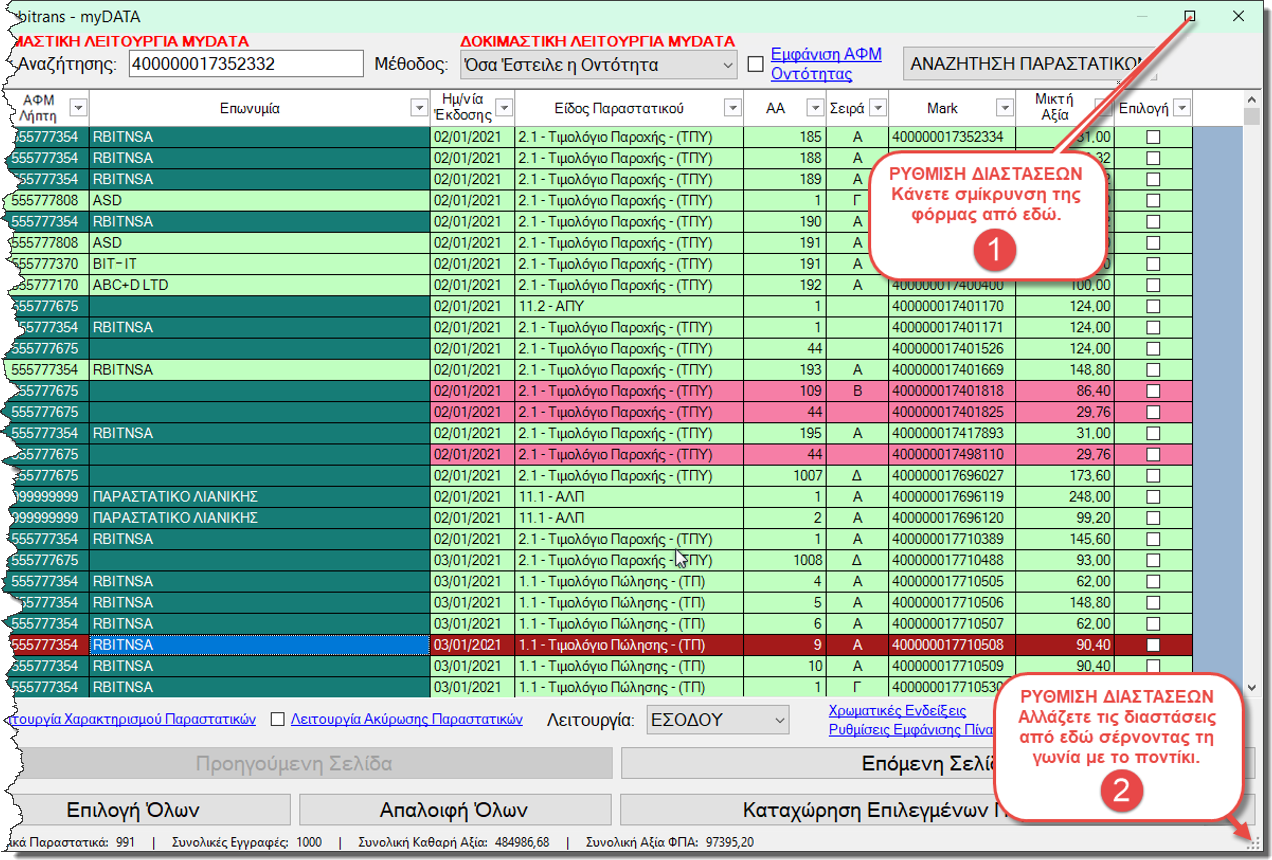Click the ΑΝΑΖΗΤΗΣΗ ΠΑΡΑΣΤΑΤΙΚΩΝ button
Viewport: 1272px width, 860px height.
(1028, 64)
